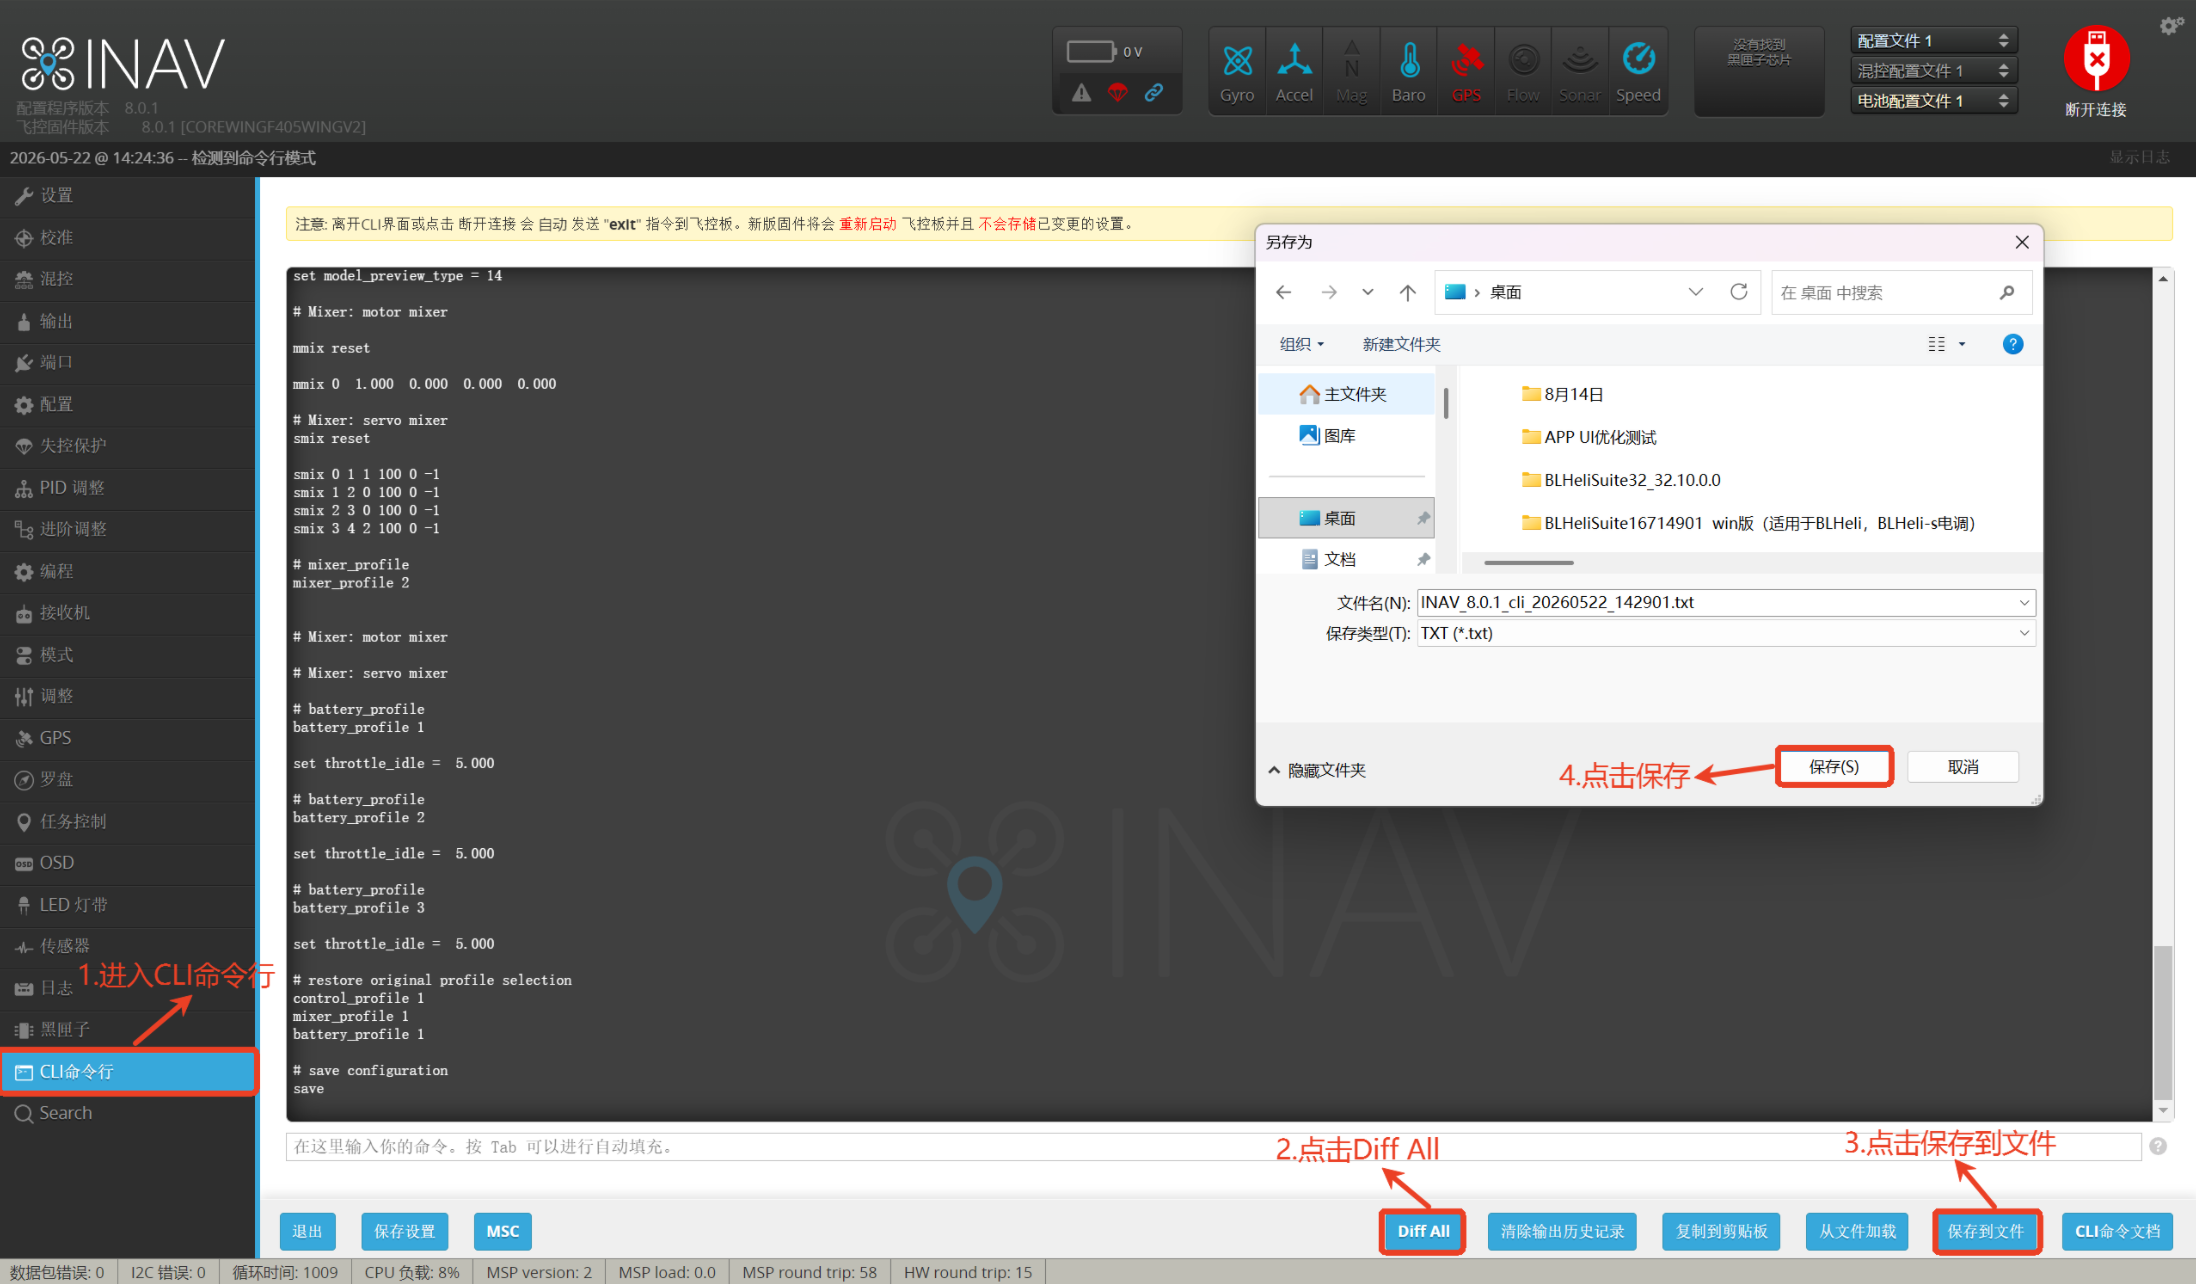Click the CLI output vertical scrollbar thumb

(2162, 1022)
